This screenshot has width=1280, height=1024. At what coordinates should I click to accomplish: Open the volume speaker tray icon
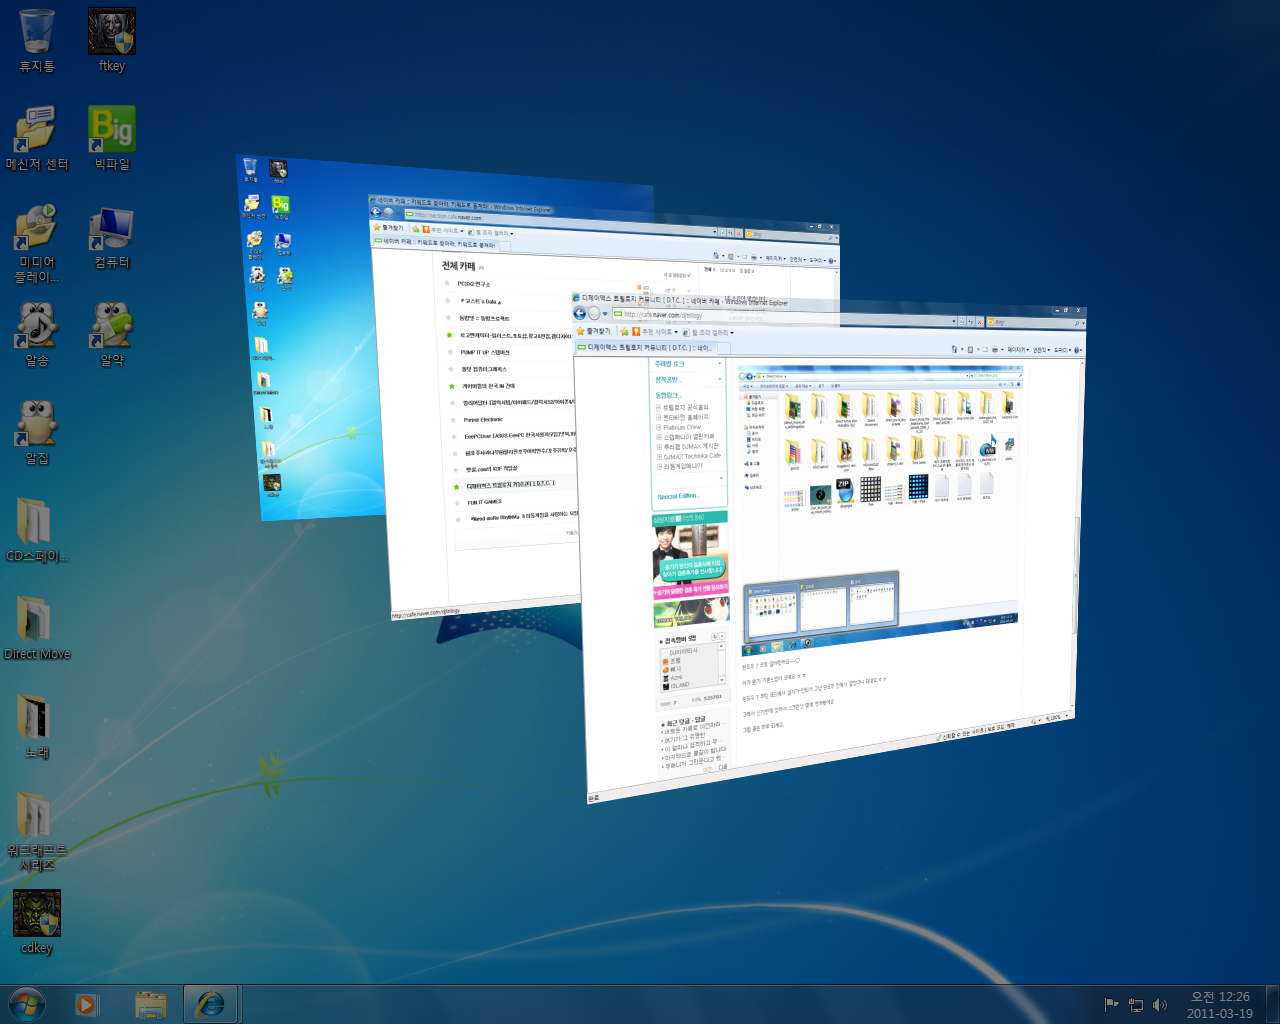(1160, 1004)
